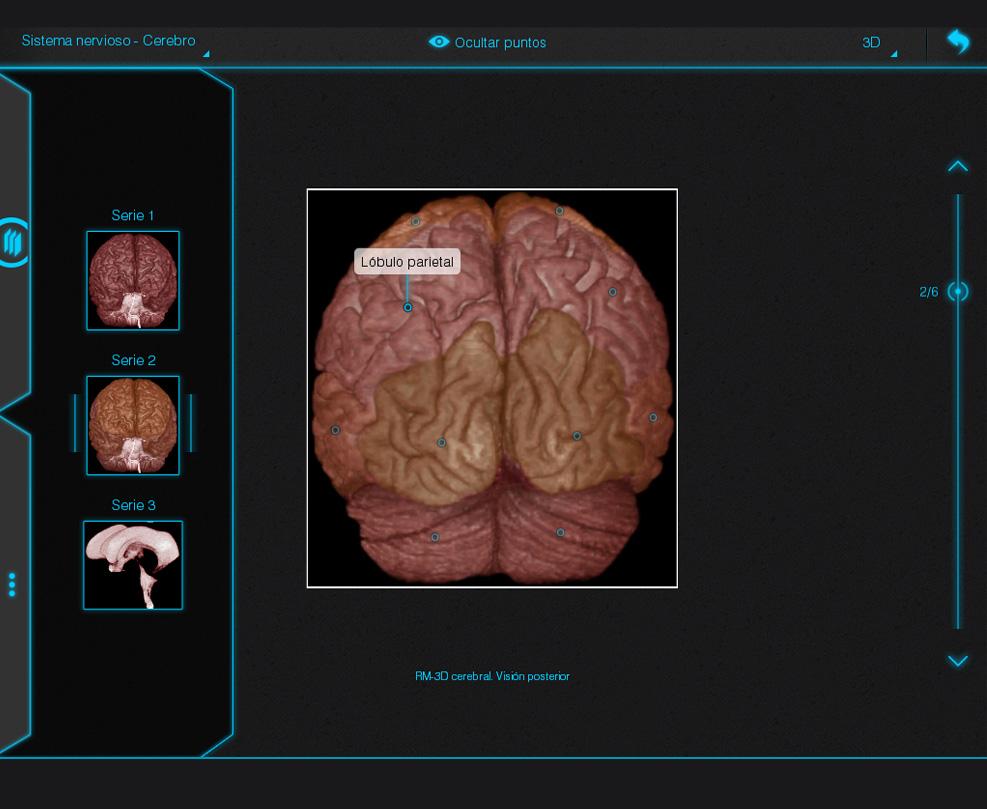Viewport: 987px width, 809px height.
Task: Click the back arrow icon
Action: click(958, 42)
